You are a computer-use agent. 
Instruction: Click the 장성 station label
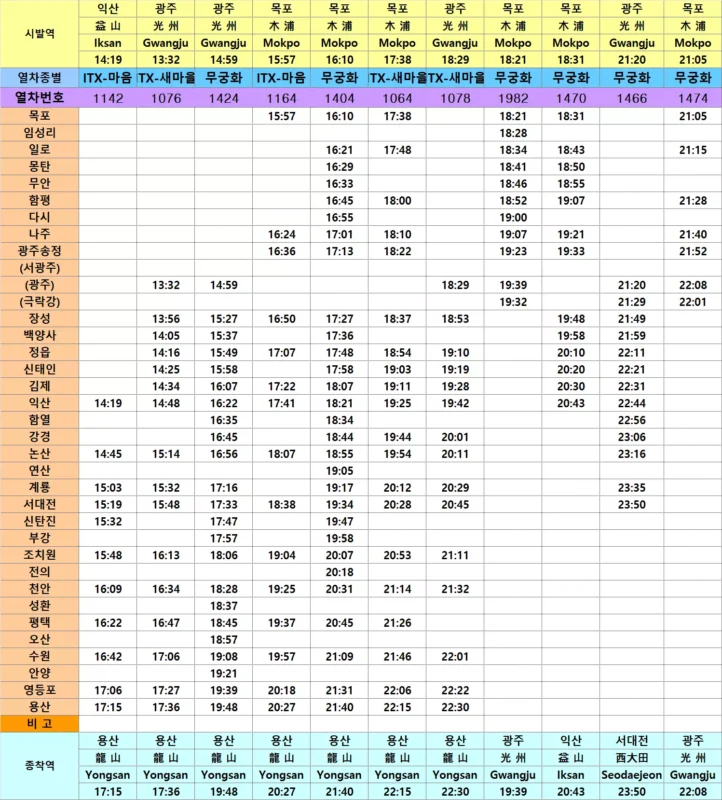(x=39, y=318)
